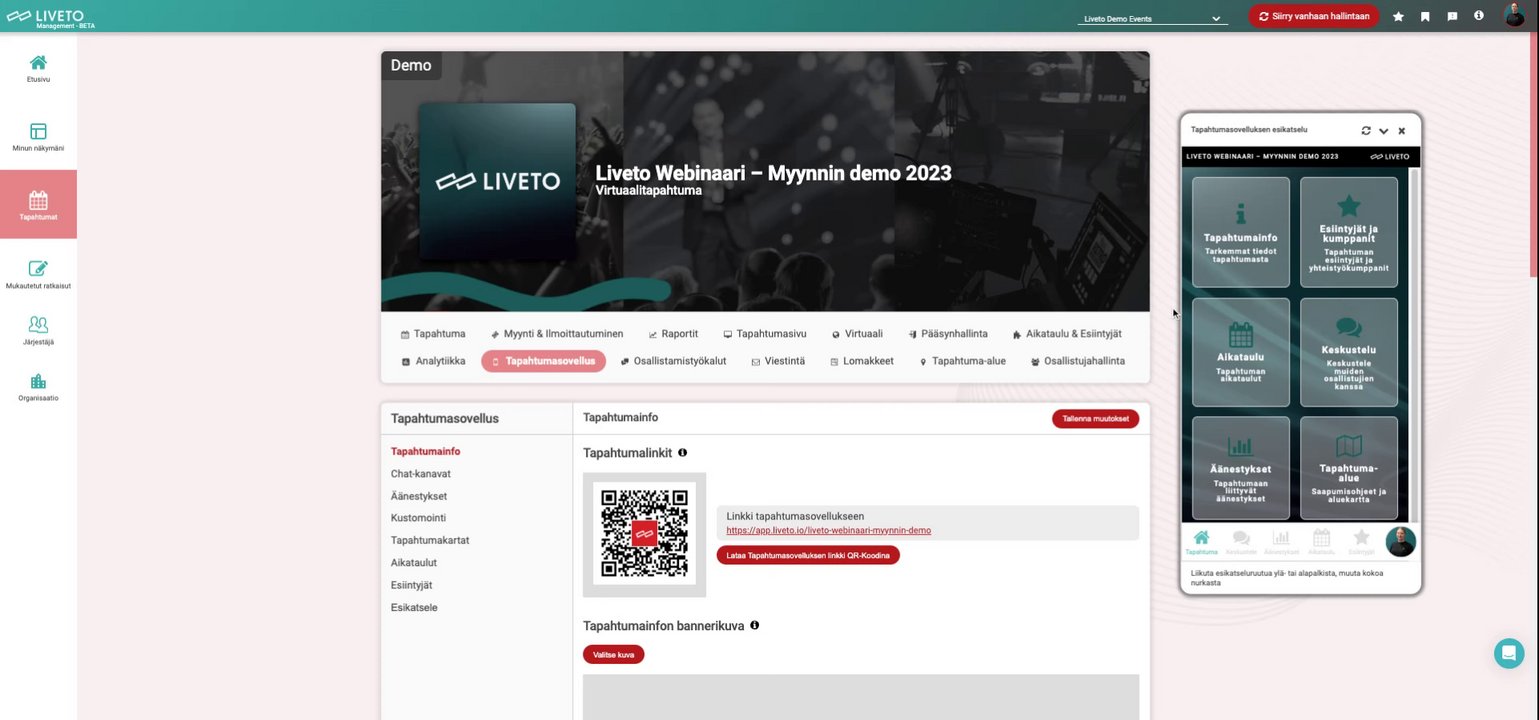Screen dimensions: 1539x720
Task: Open the Aikataulu & Esiintyjät tab
Action: [x=1067, y=334]
